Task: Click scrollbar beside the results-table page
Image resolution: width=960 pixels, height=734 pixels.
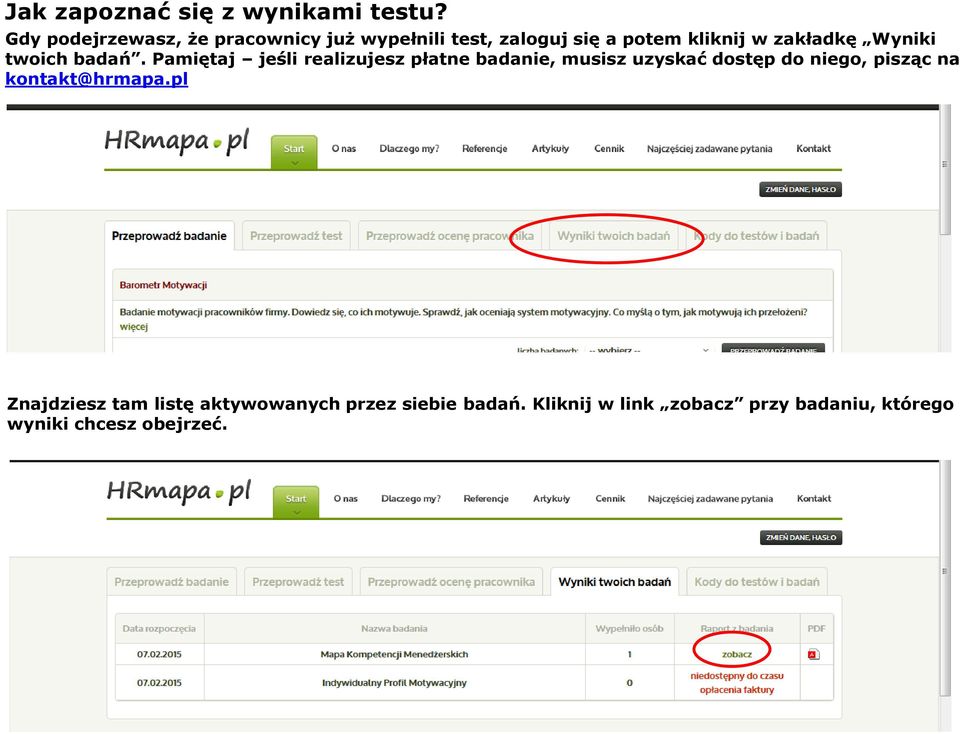Action: [945, 579]
